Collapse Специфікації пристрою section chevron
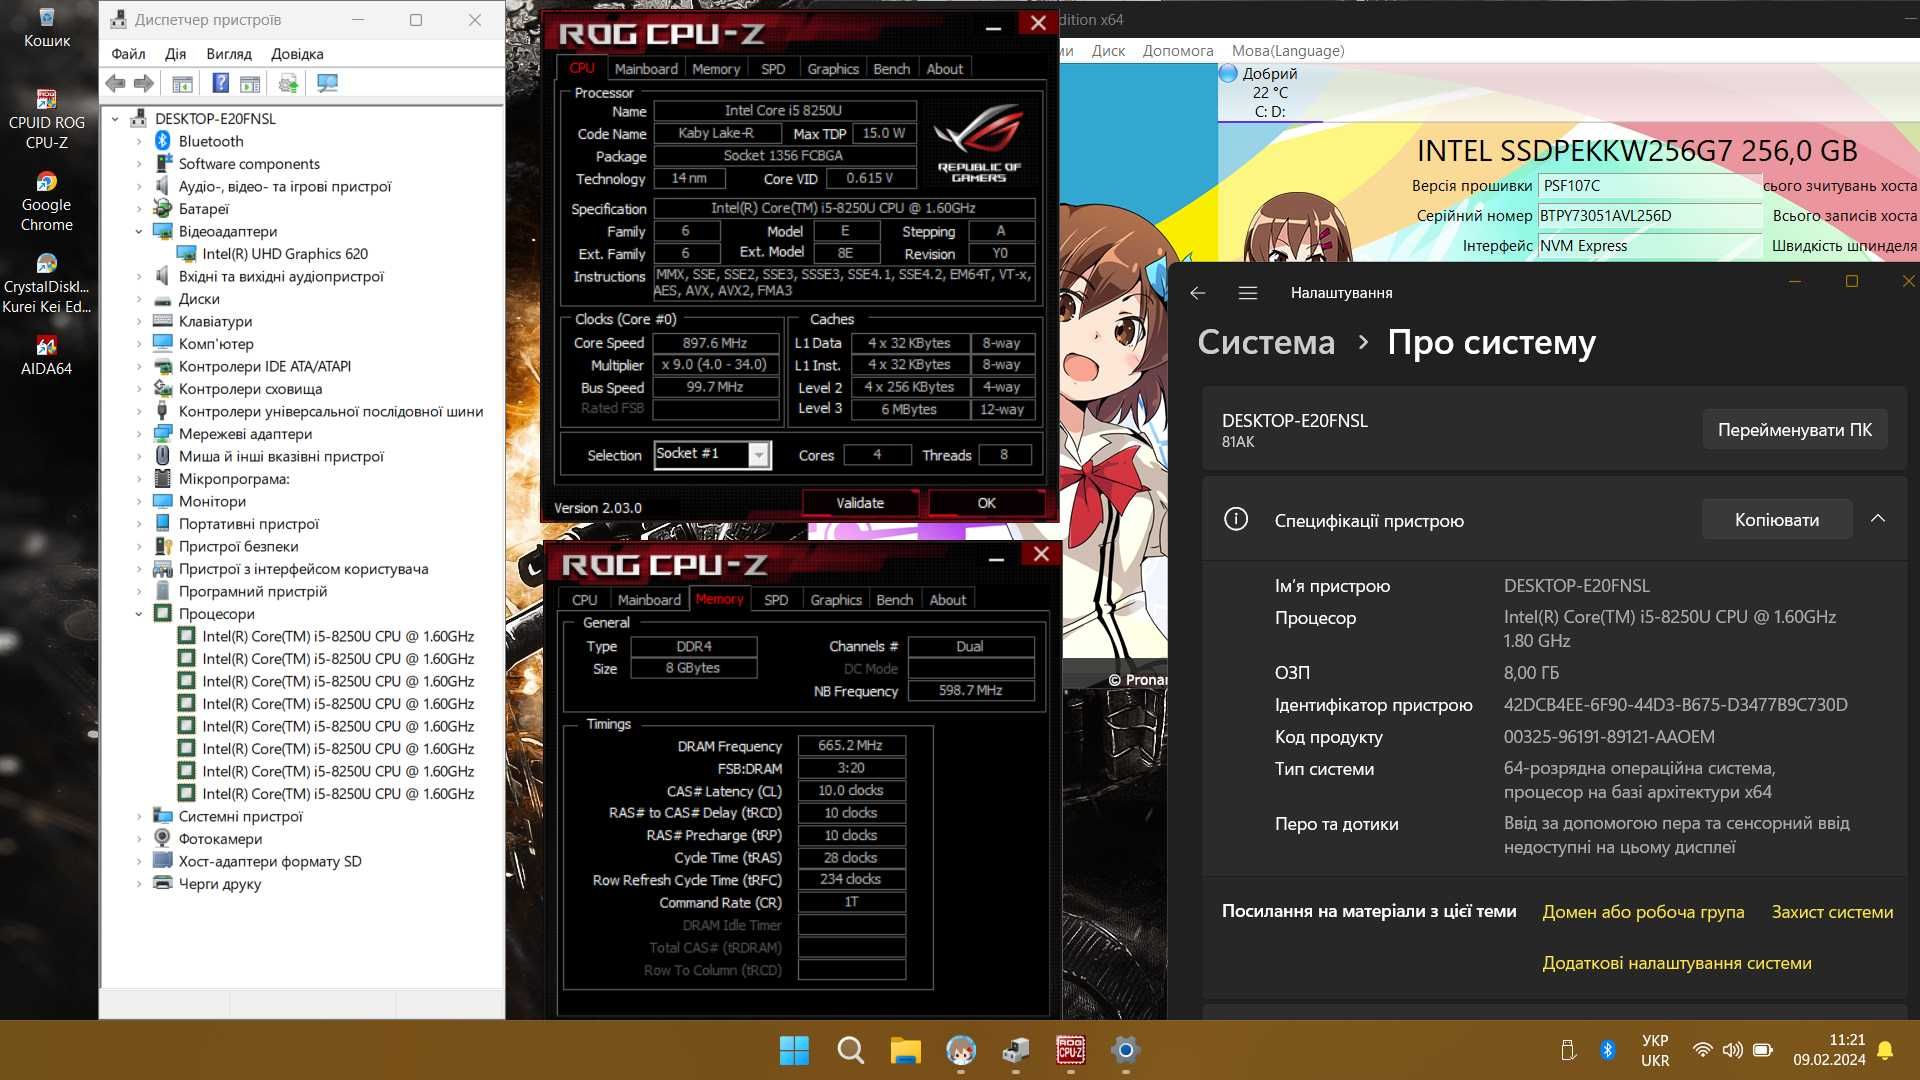Image resolution: width=1920 pixels, height=1080 pixels. point(1878,519)
